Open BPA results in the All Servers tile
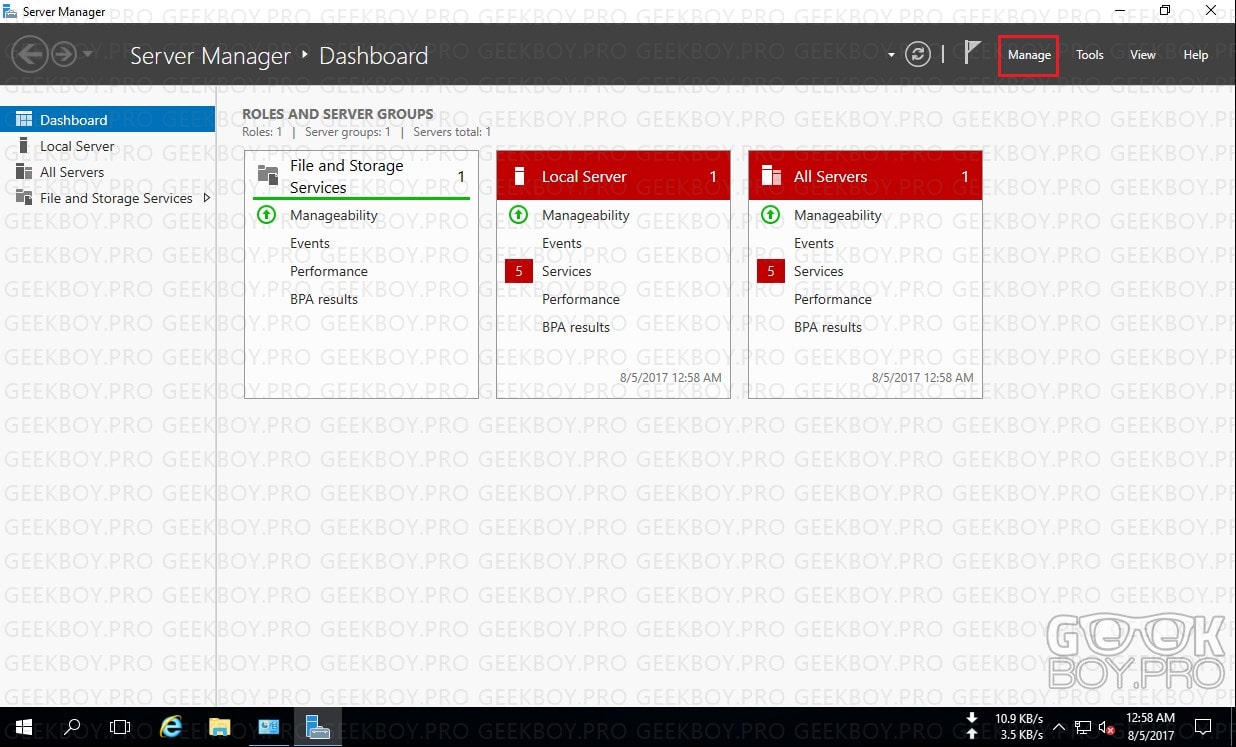This screenshot has width=1236, height=747. 828,327
